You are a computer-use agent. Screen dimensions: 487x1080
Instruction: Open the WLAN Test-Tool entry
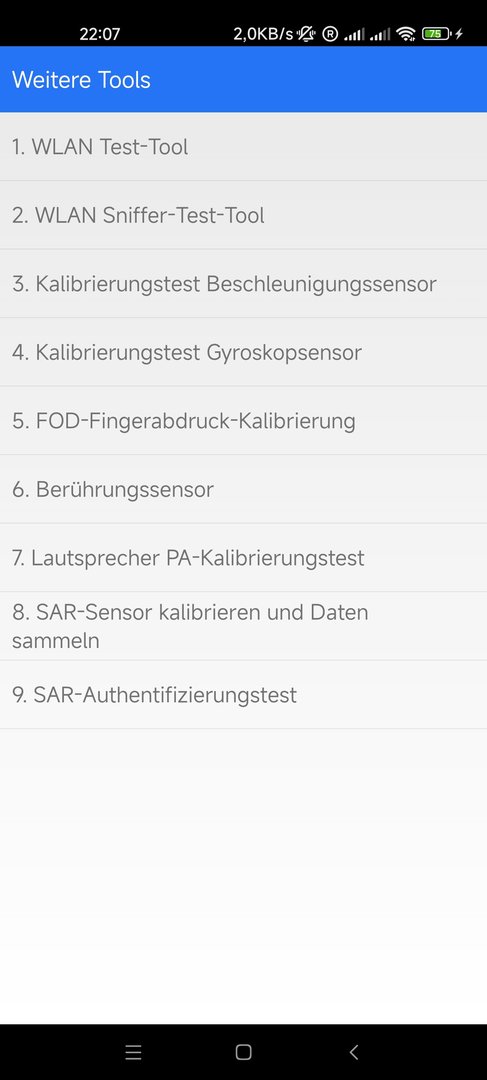pos(243,147)
